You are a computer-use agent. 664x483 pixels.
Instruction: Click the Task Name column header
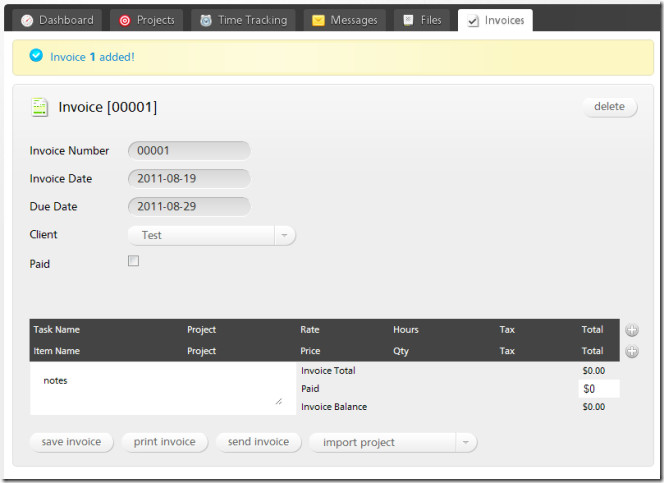[x=57, y=330]
